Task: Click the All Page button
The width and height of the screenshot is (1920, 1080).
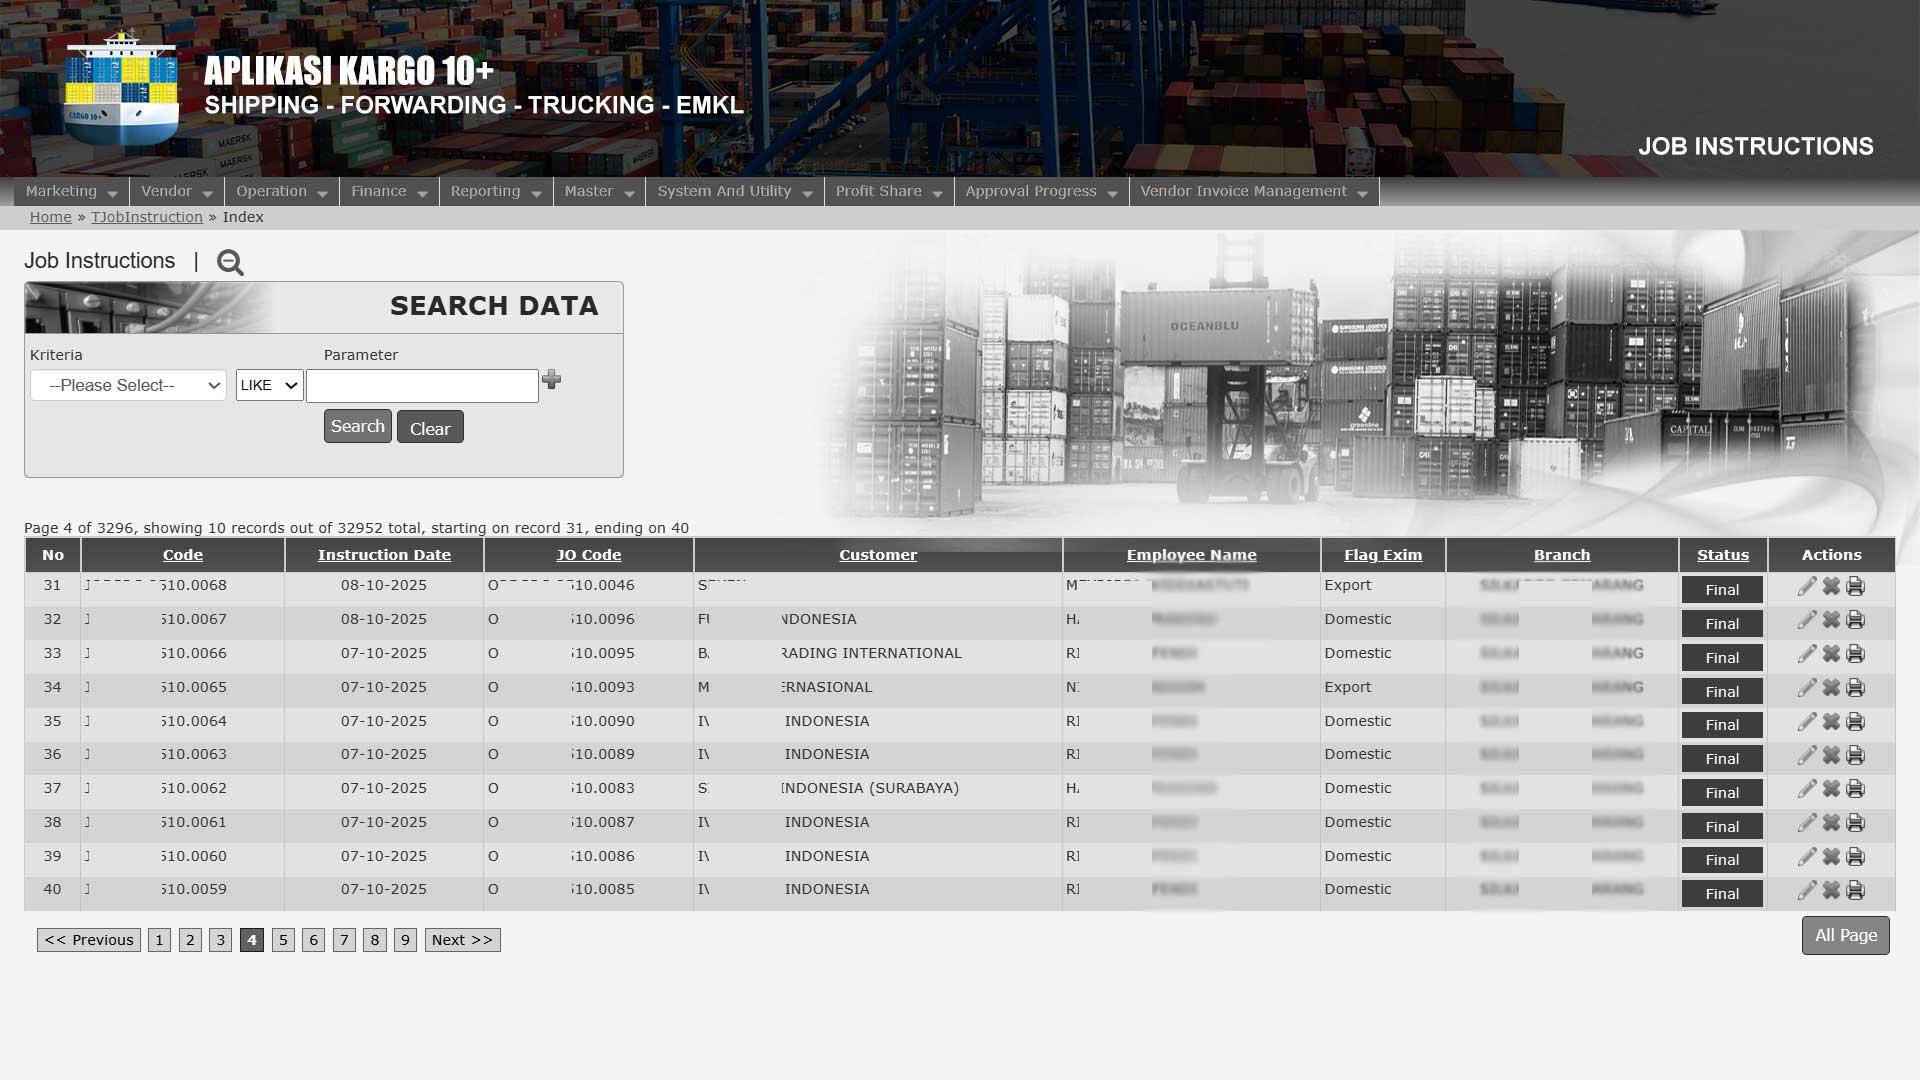Action: point(1845,935)
